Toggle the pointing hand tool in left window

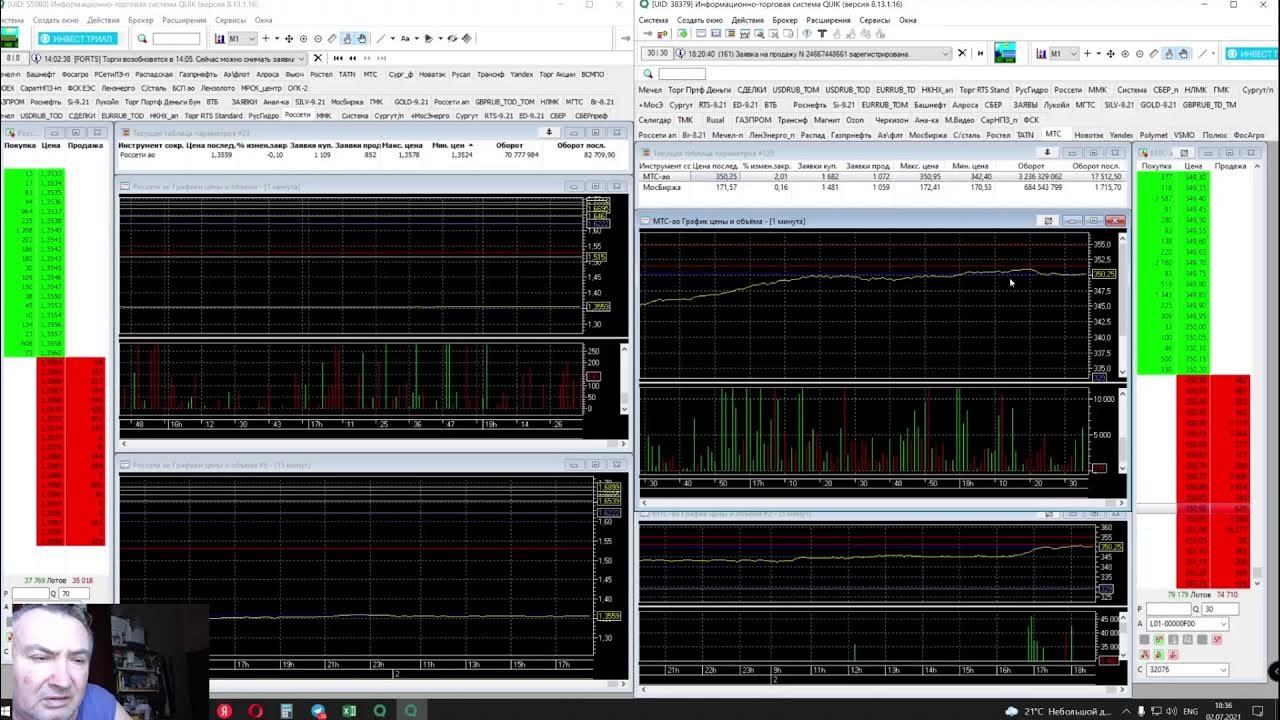(347, 39)
